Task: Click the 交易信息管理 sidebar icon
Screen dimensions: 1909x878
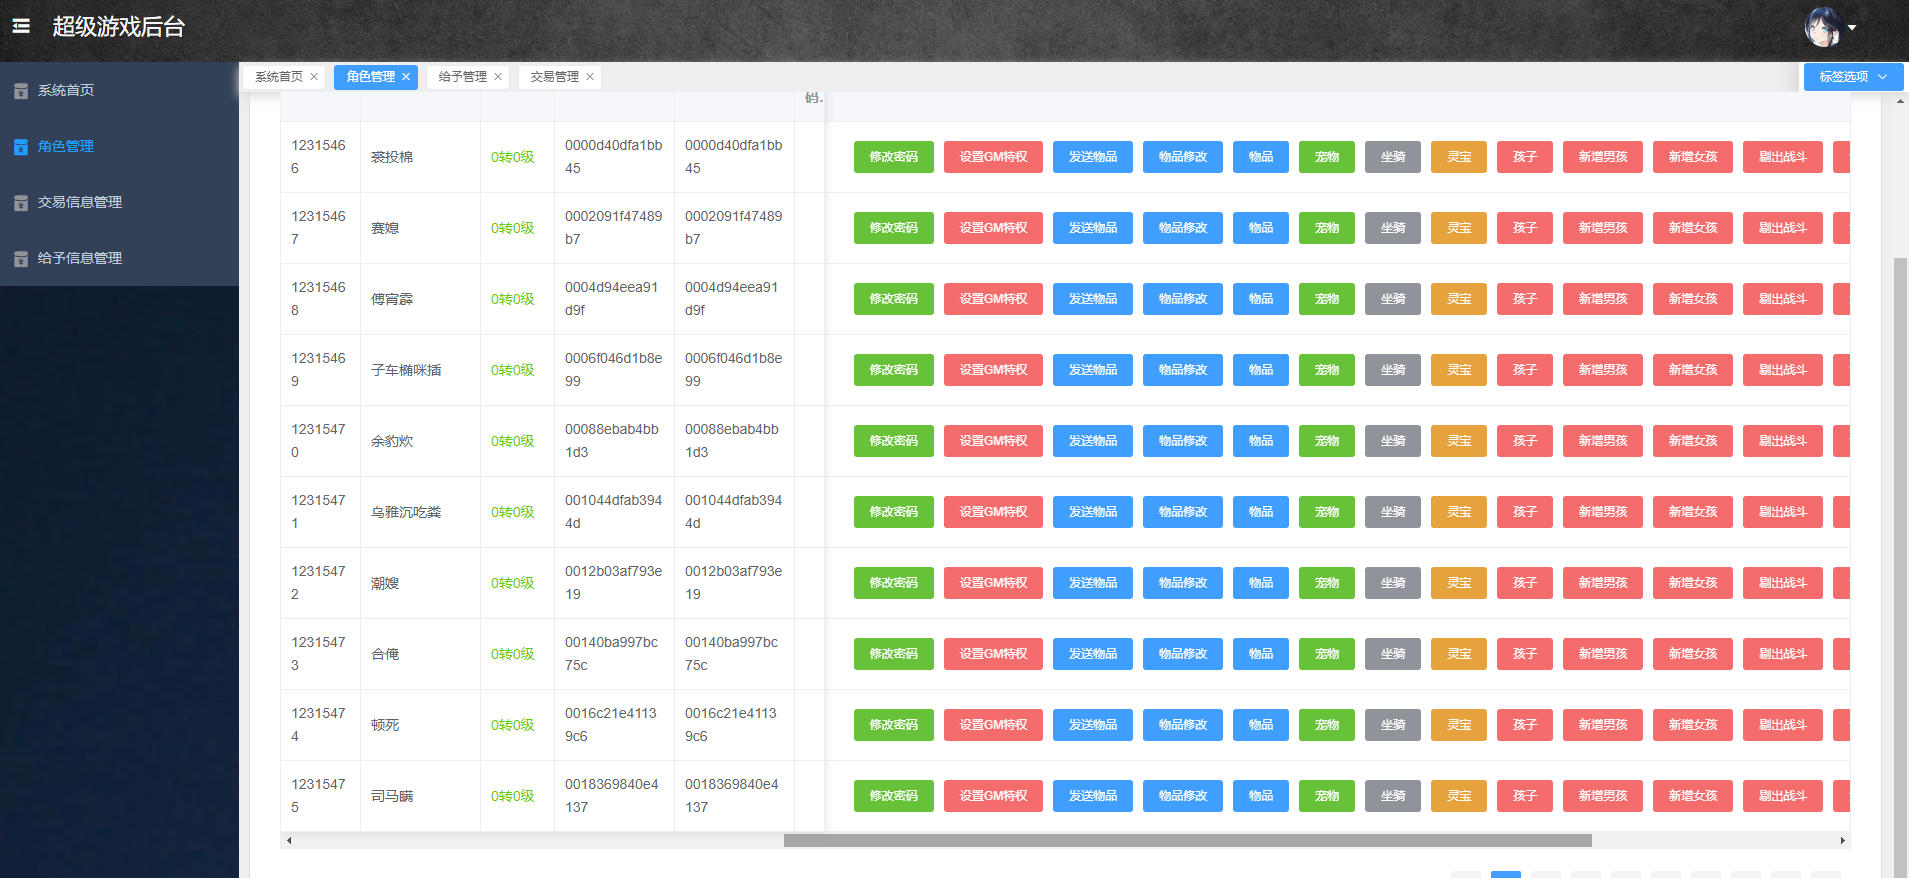Action: point(21,203)
